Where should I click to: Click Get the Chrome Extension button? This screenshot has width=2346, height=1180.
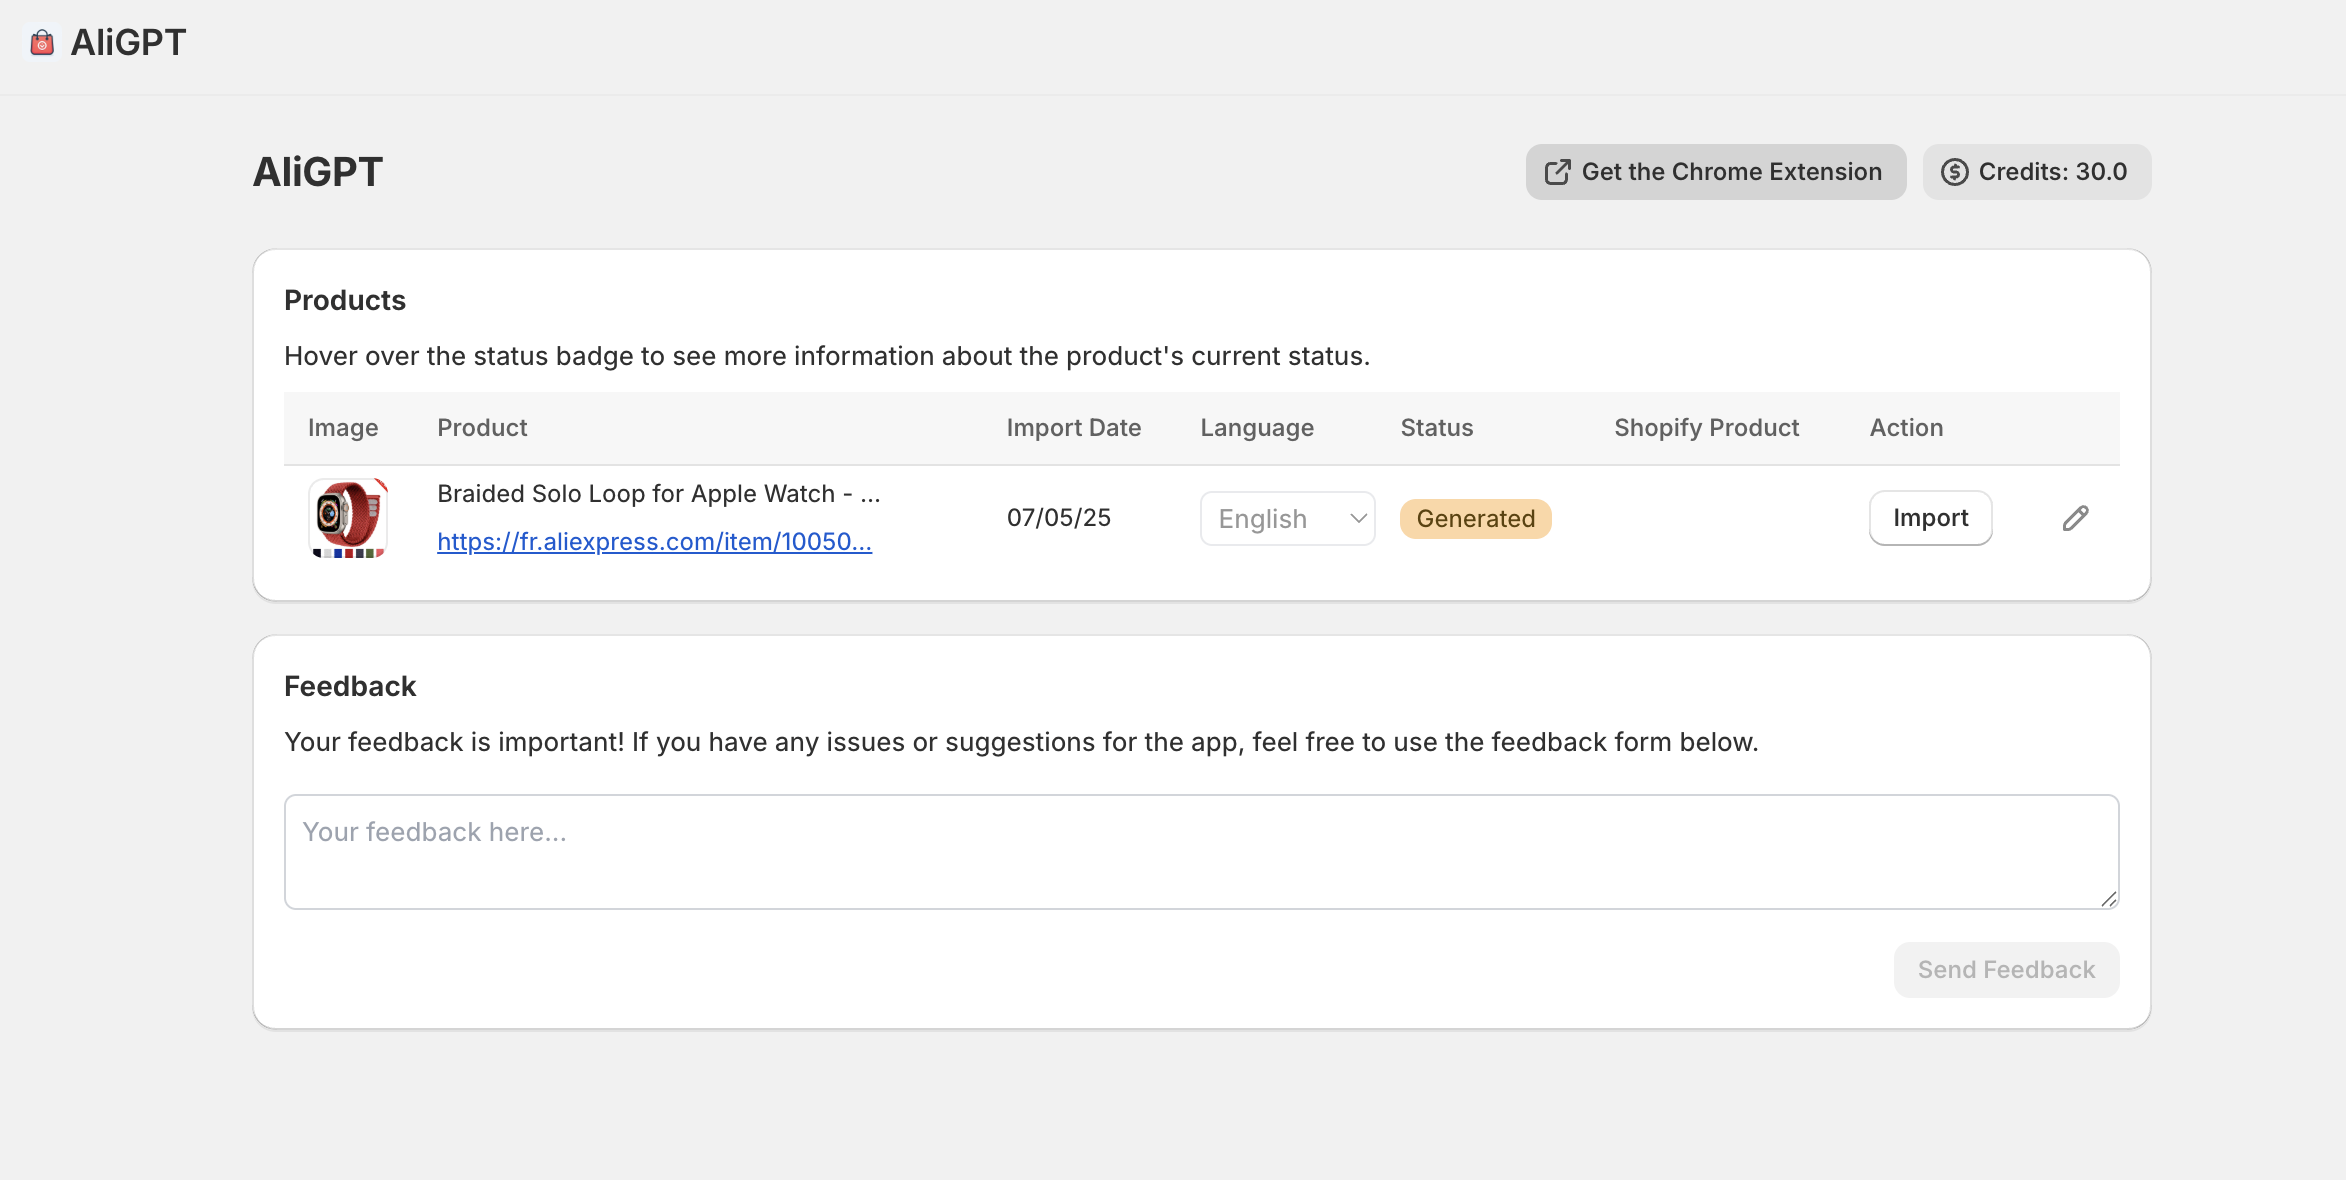click(1715, 172)
